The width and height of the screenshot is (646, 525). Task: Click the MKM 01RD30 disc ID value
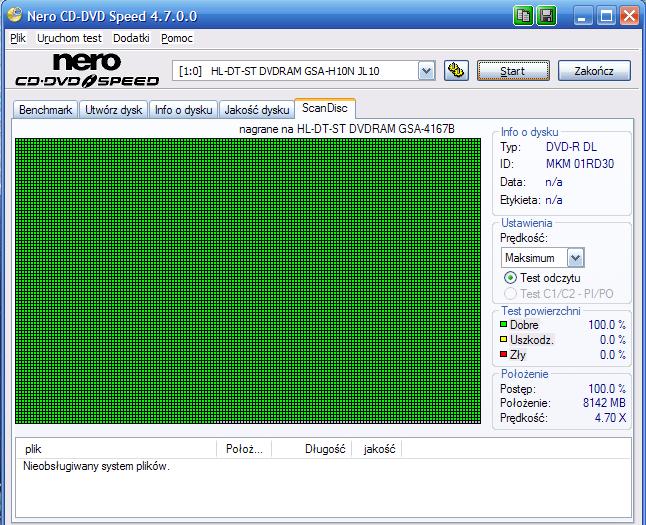tap(580, 164)
